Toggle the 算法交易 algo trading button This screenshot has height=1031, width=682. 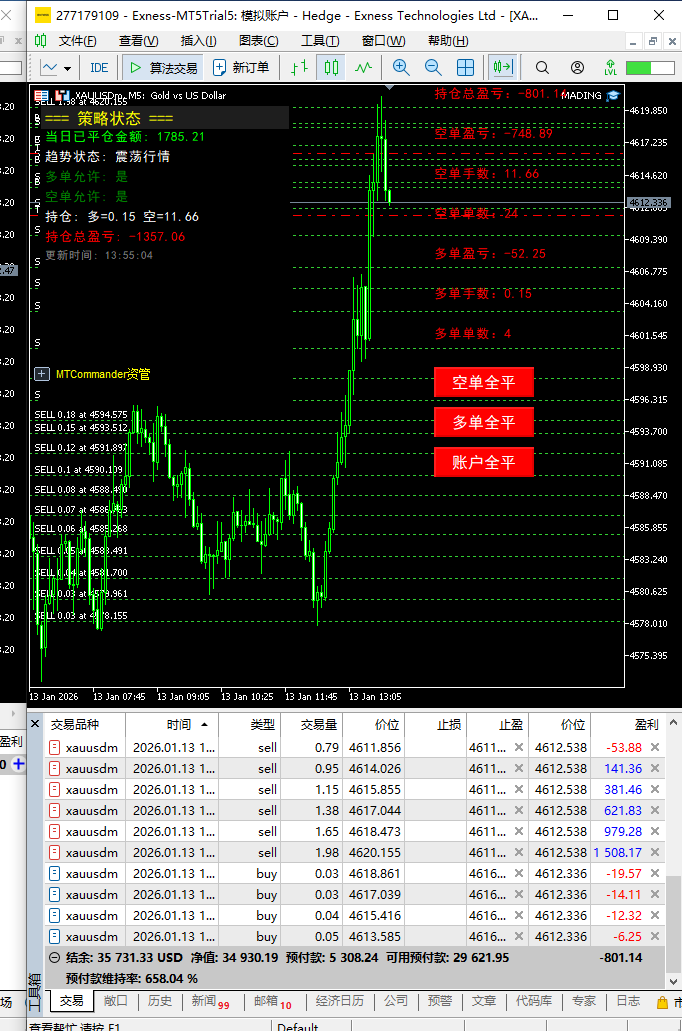[164, 68]
